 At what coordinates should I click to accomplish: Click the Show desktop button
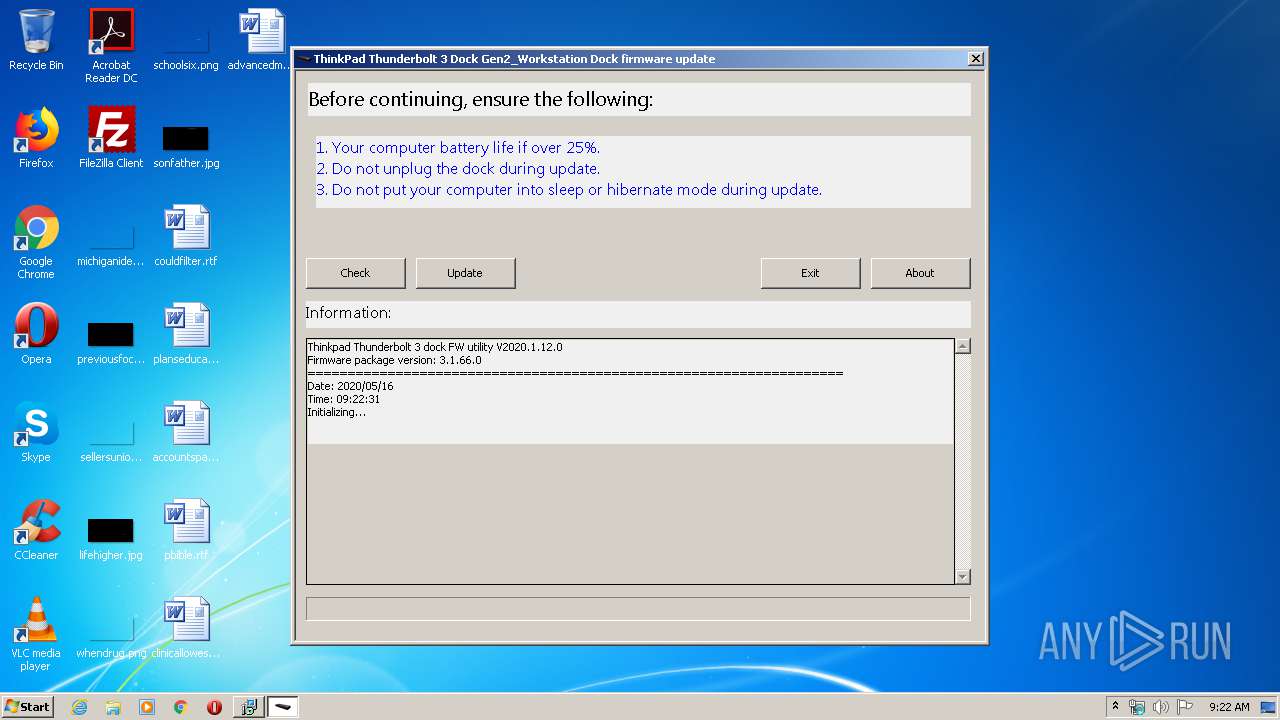pos(1269,707)
